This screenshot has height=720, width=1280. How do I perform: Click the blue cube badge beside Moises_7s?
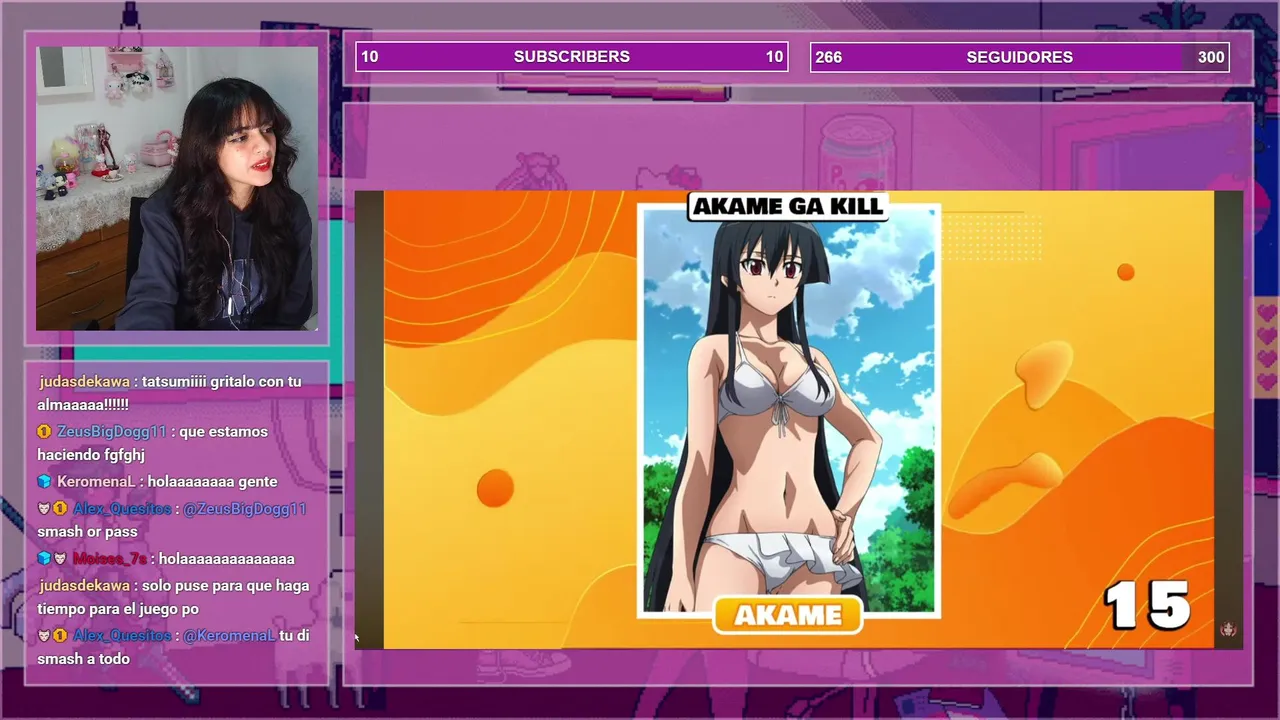click(44, 559)
